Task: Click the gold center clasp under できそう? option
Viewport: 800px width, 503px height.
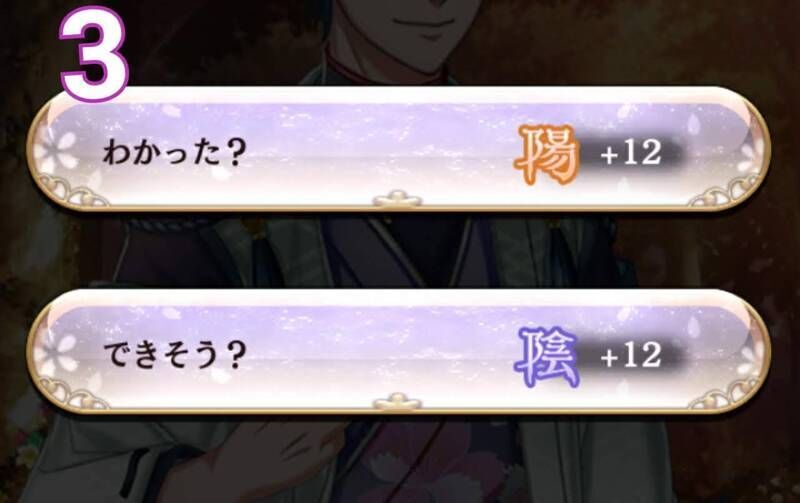Action: pyautogui.click(x=397, y=402)
